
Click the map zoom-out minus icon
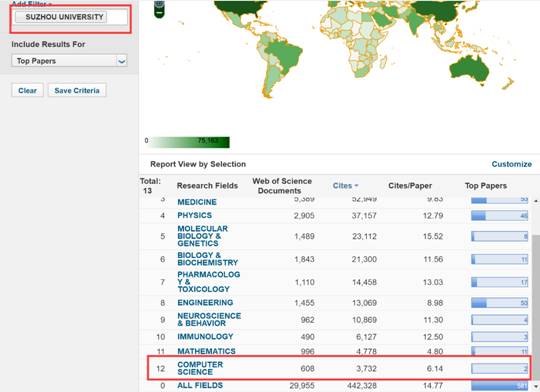click(159, 13)
